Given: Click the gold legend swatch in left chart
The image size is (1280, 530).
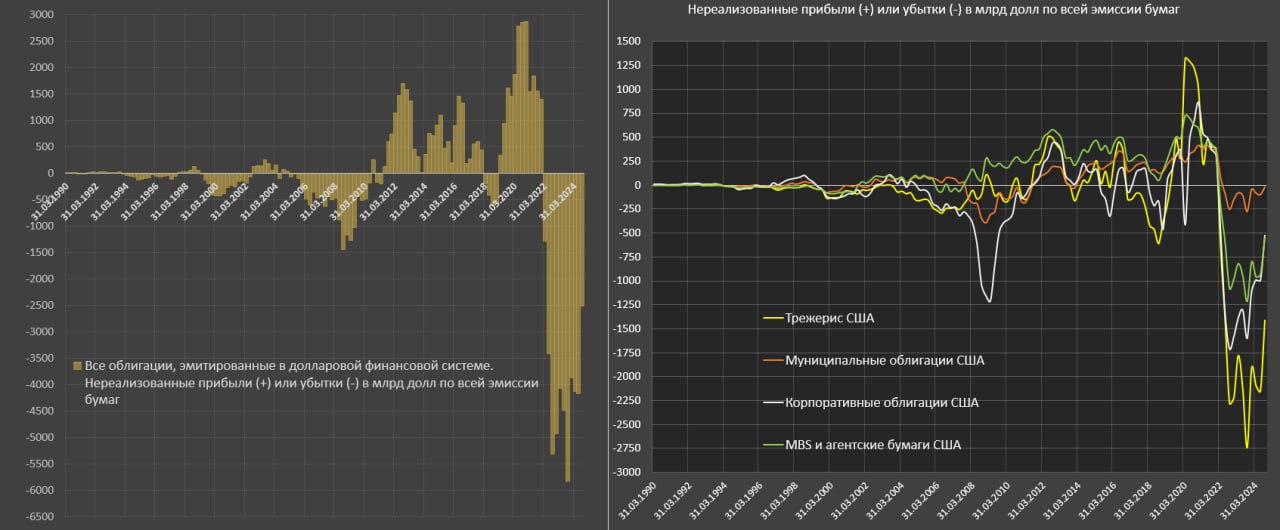Looking at the screenshot, I should (x=78, y=365).
